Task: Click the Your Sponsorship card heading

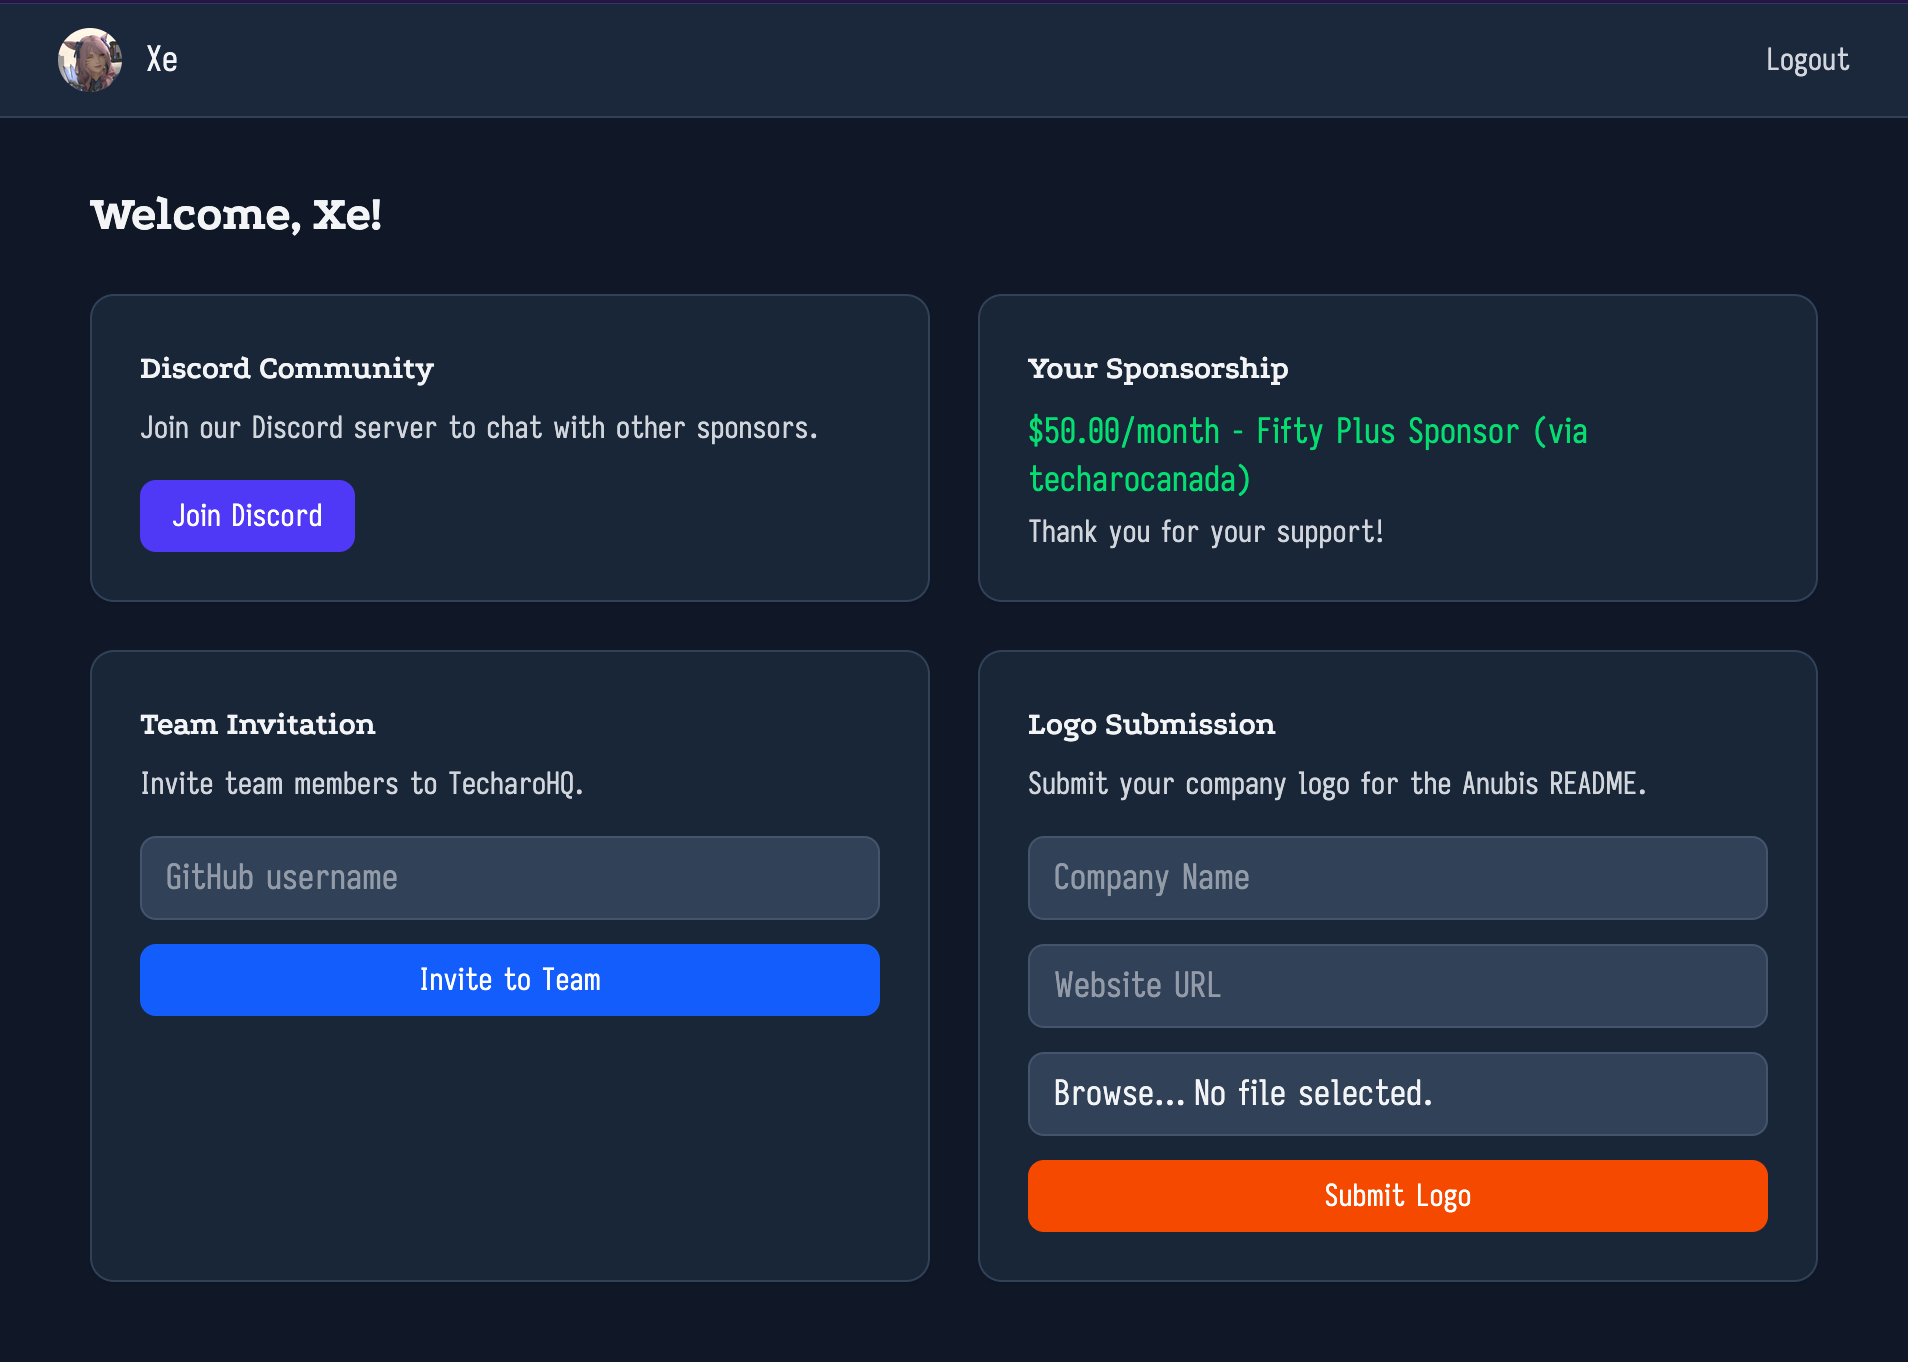Action: 1158,369
